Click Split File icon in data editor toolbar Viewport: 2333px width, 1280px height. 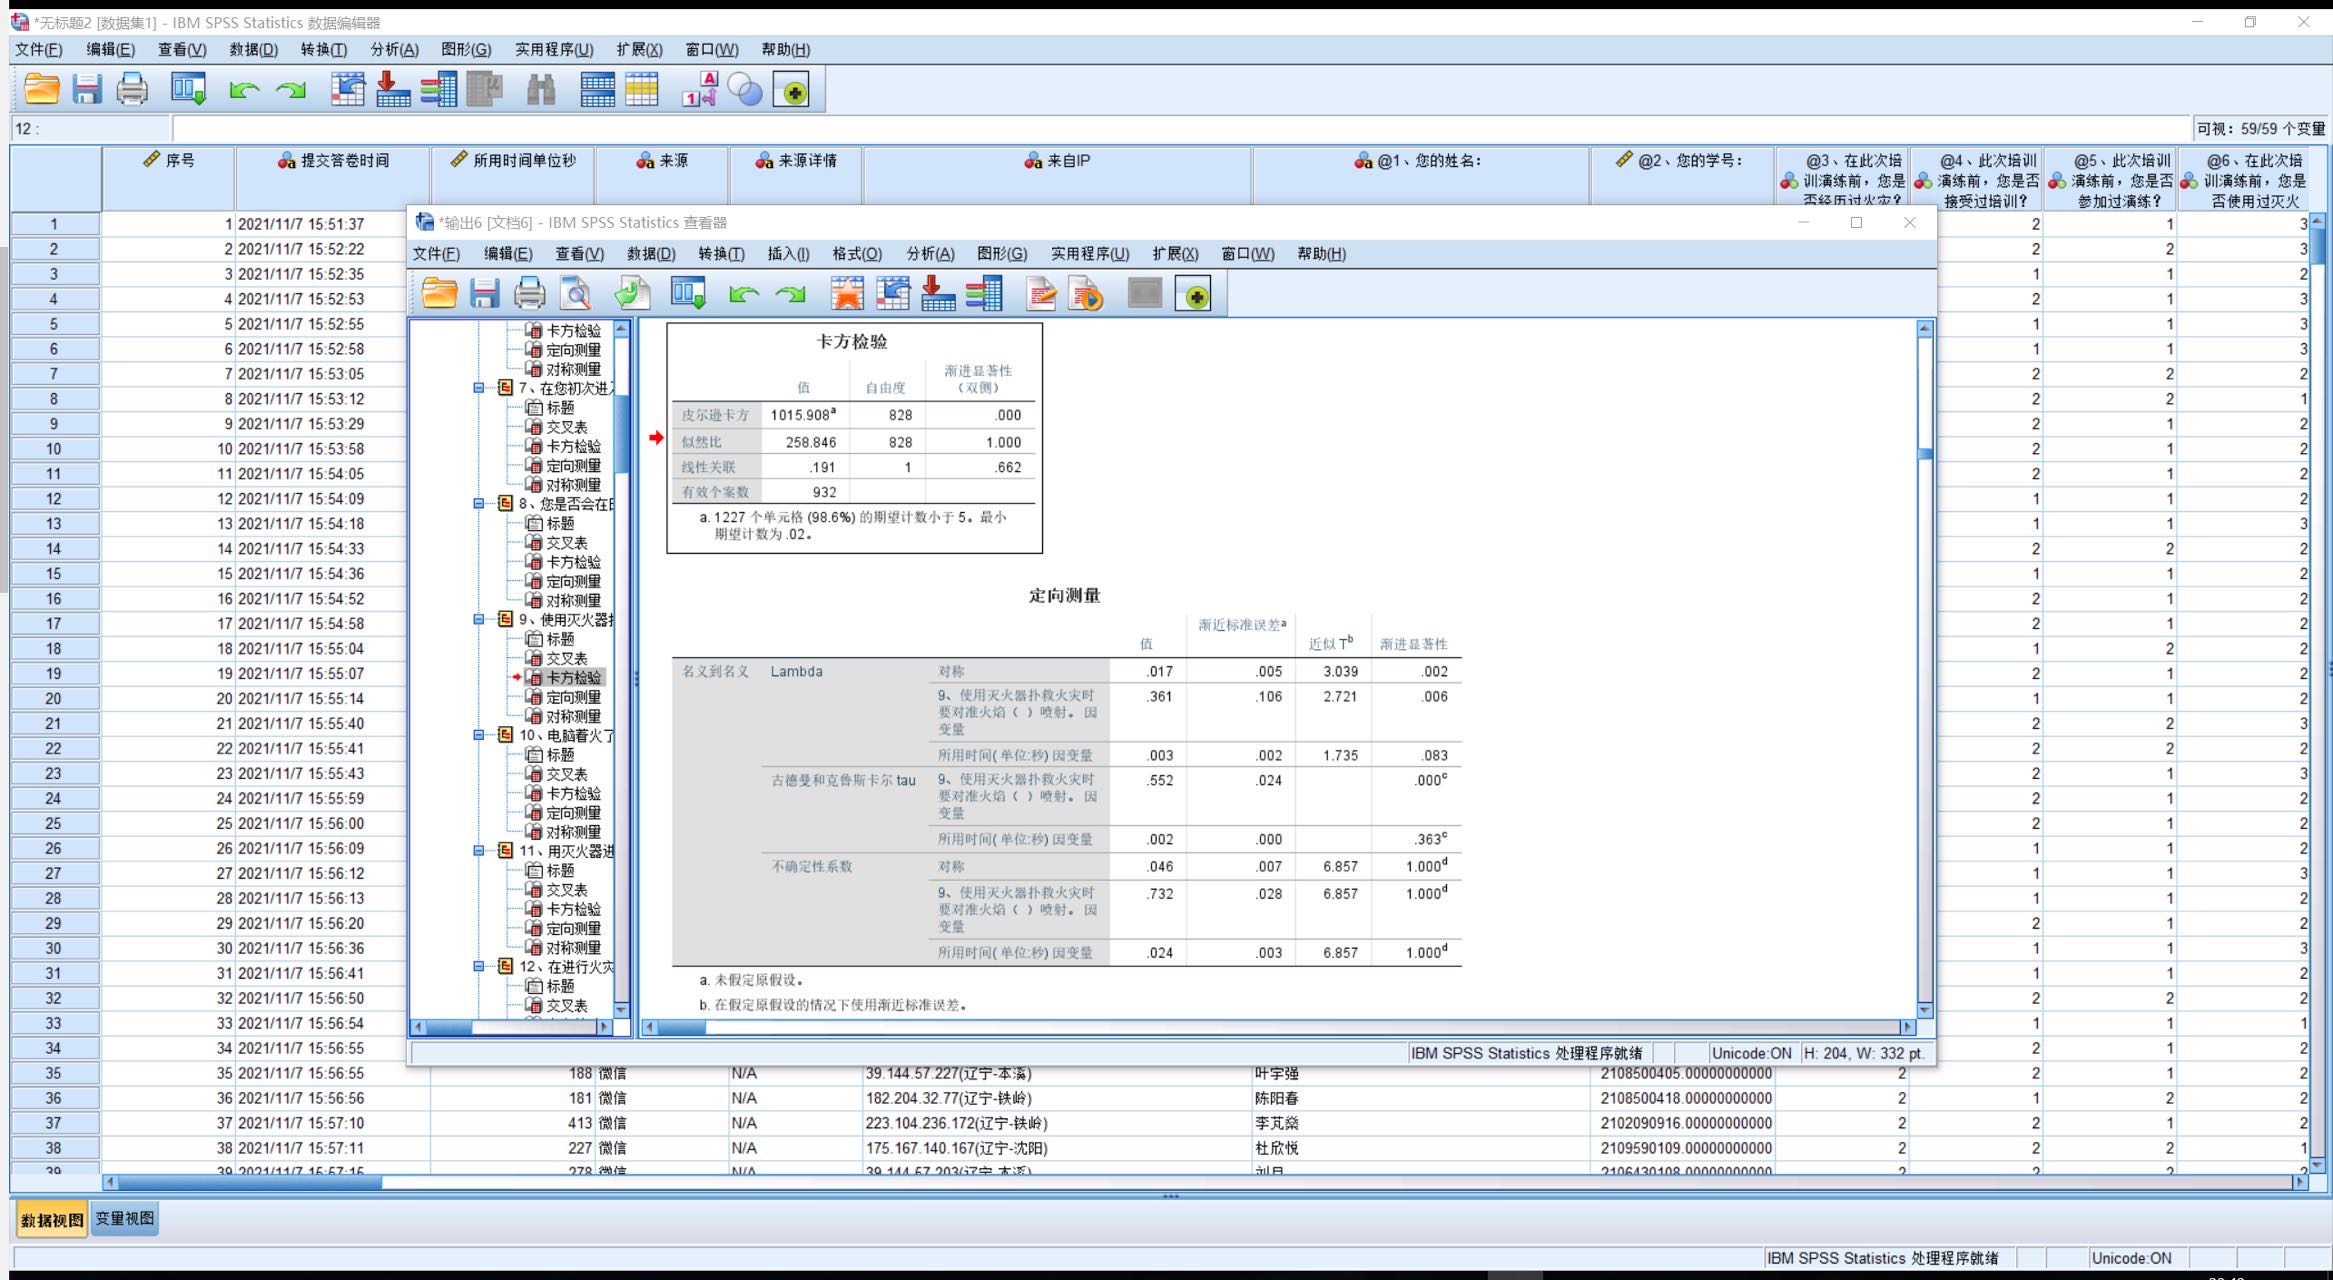tap(597, 91)
